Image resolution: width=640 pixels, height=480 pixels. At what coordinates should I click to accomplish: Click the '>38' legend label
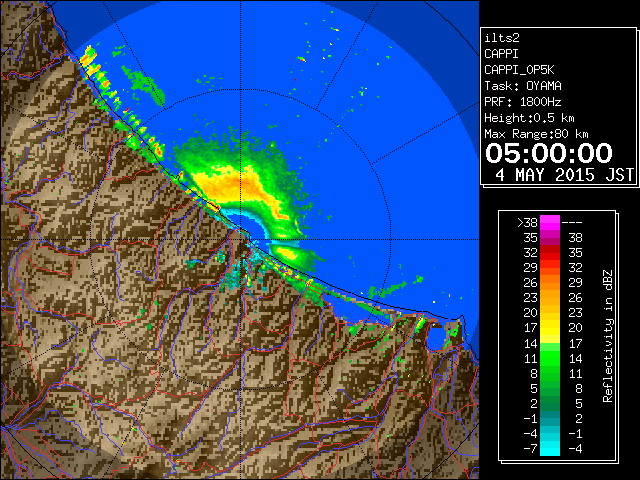tap(527, 222)
